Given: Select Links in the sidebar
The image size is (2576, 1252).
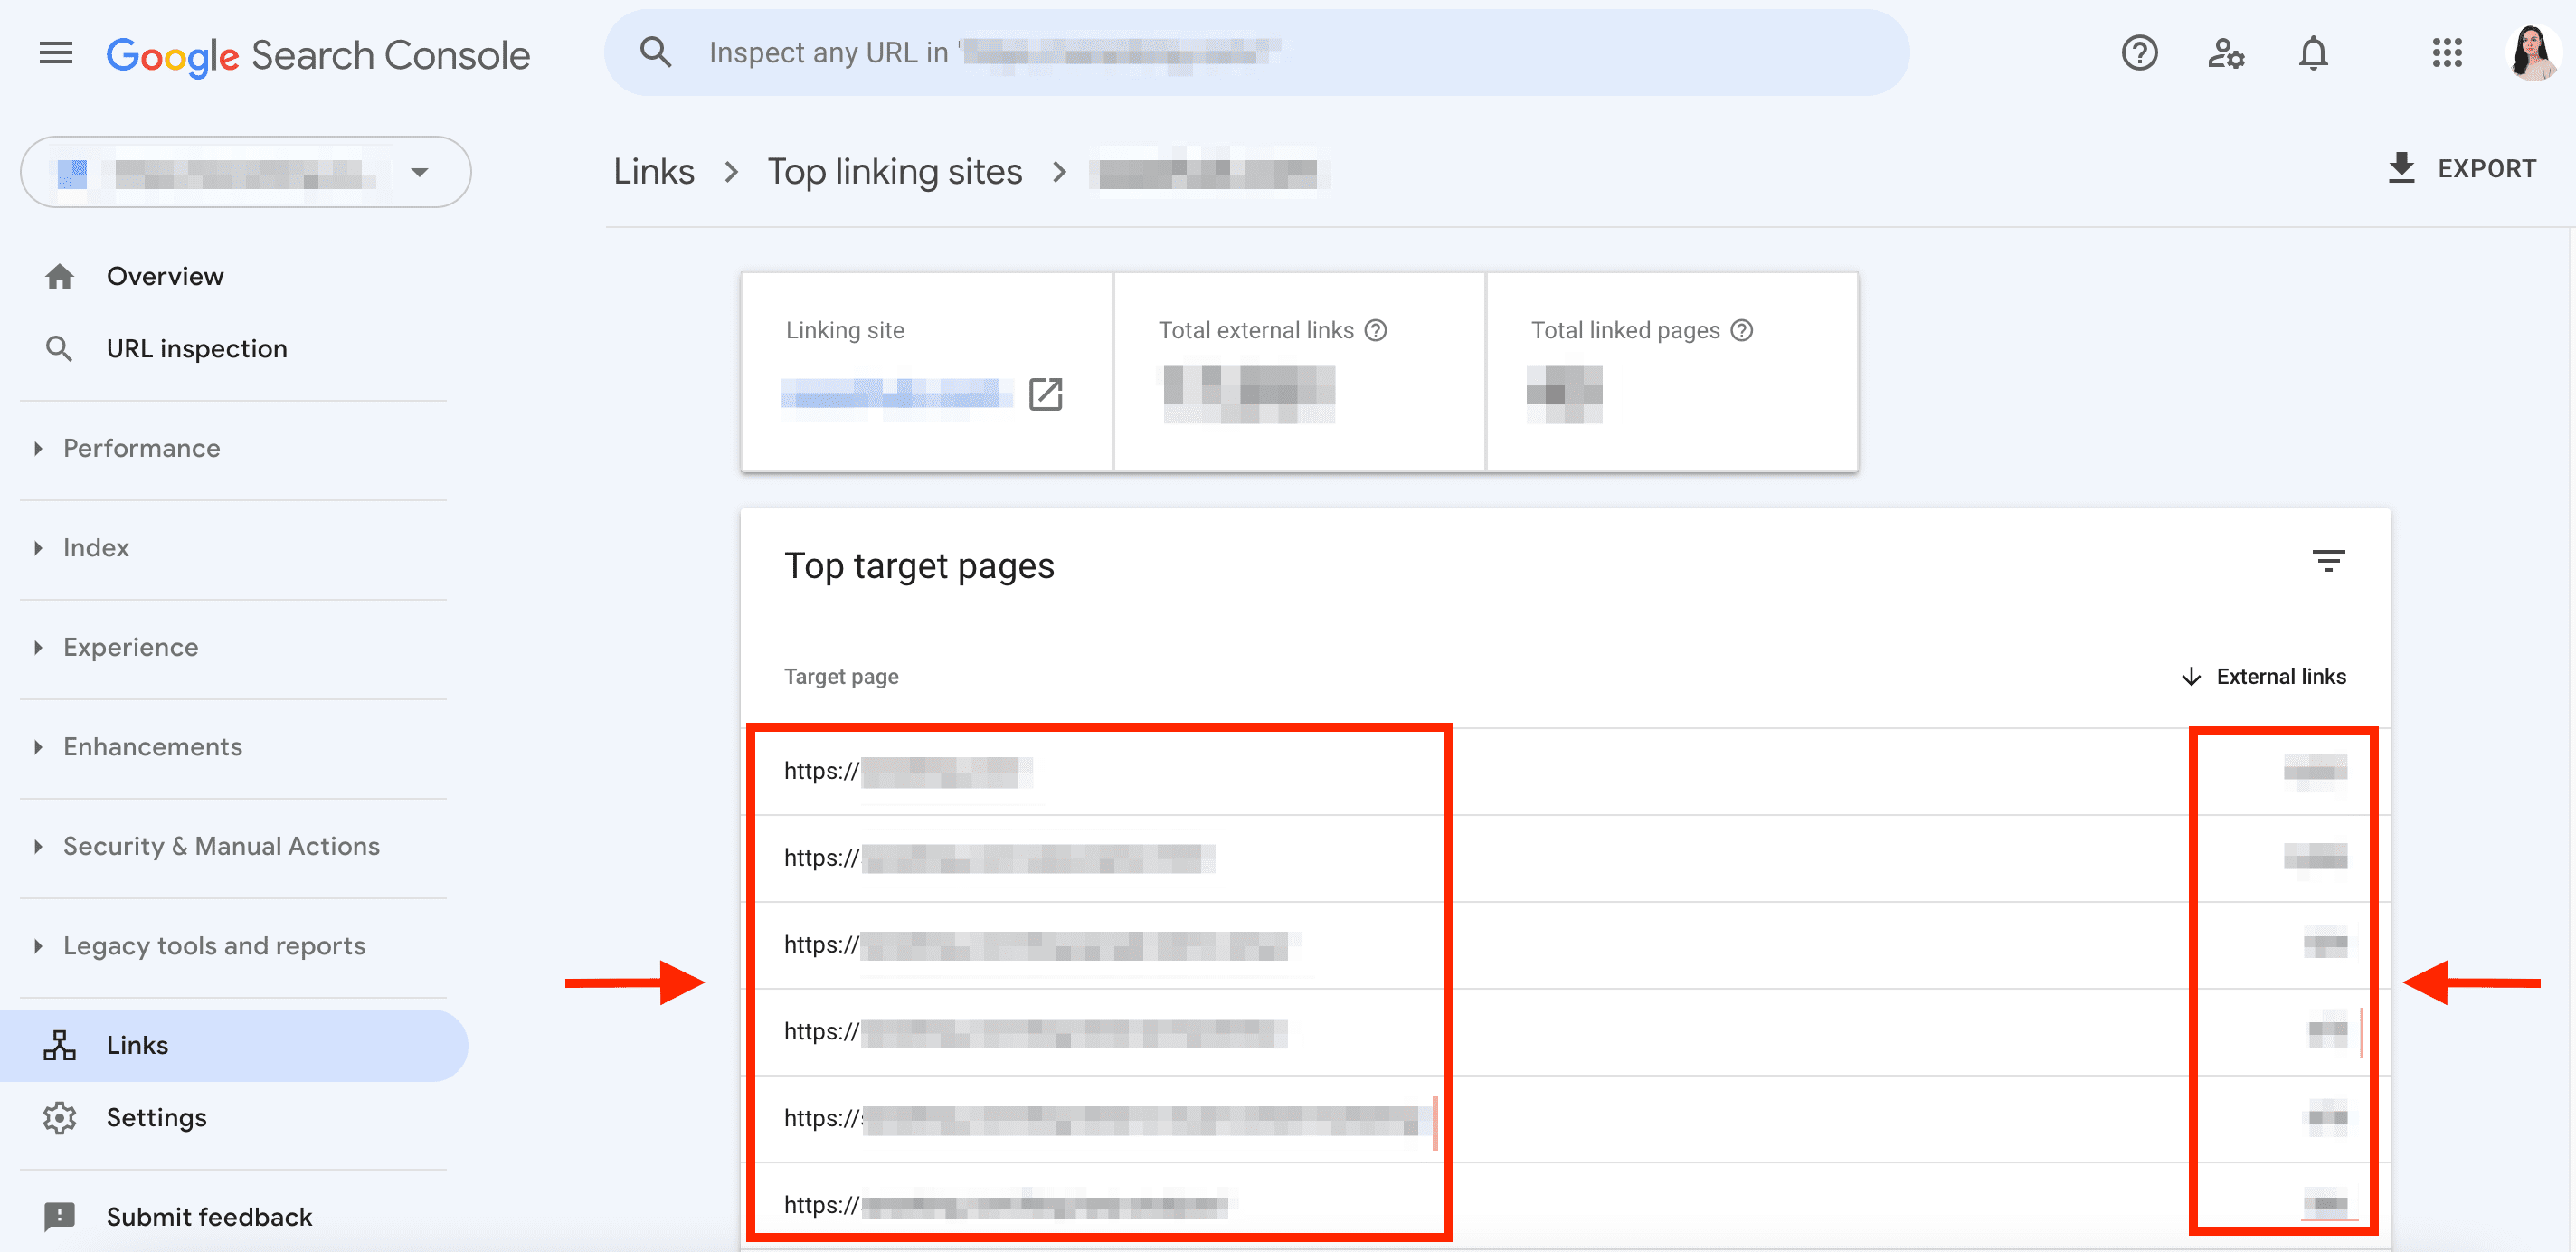Looking at the screenshot, I should [x=234, y=1045].
